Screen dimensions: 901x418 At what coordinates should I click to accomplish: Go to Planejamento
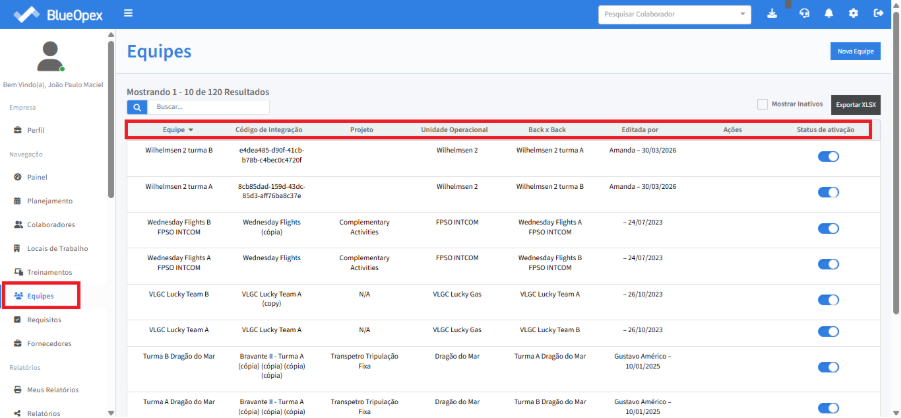pyautogui.click(x=49, y=201)
